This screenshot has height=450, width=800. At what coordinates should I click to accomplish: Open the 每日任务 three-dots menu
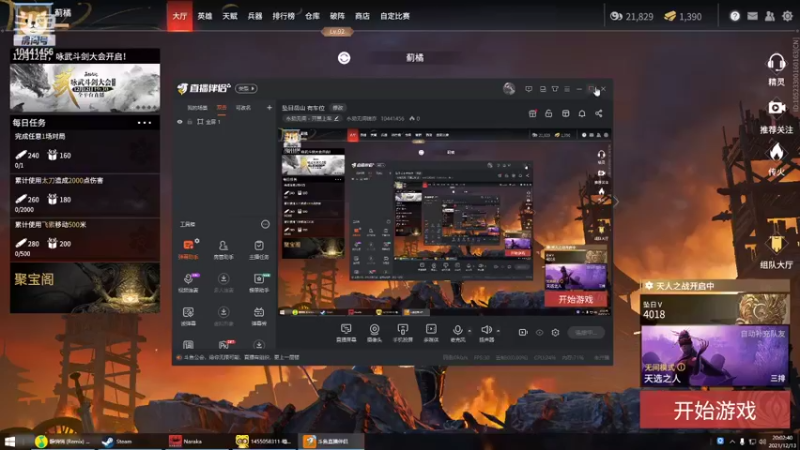tap(144, 123)
